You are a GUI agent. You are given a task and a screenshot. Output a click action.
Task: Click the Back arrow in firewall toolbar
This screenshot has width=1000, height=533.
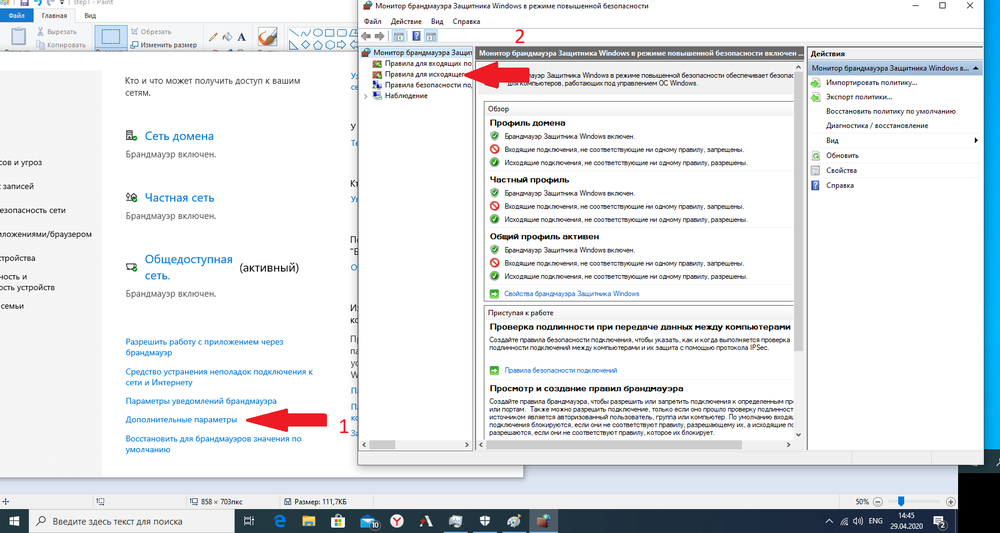367,36
